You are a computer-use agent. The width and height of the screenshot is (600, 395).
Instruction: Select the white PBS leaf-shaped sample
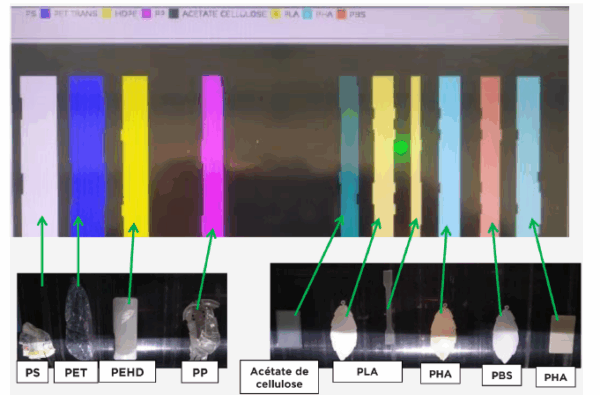pyautogui.click(x=505, y=334)
